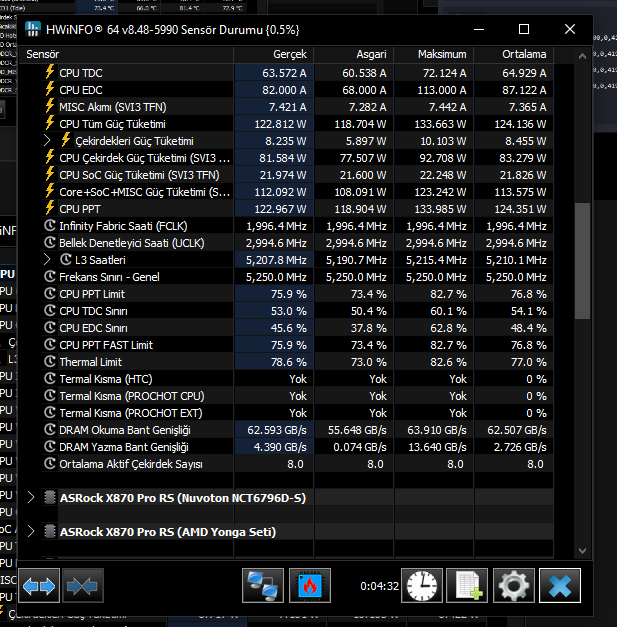Image resolution: width=617 pixels, height=627 pixels.
Task: Minimize the HWiNFO sensor window
Action: (479, 29)
